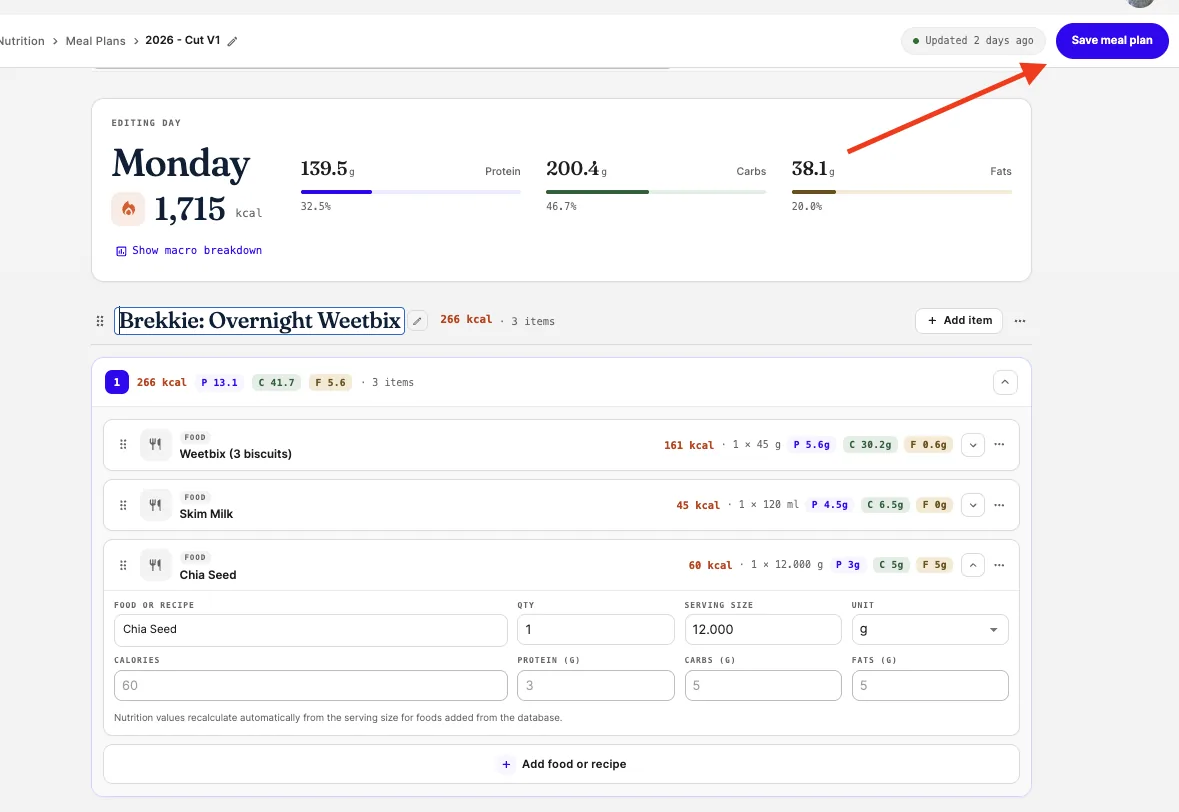Click the Food or Recipe field with Chia Seed

[311, 630]
